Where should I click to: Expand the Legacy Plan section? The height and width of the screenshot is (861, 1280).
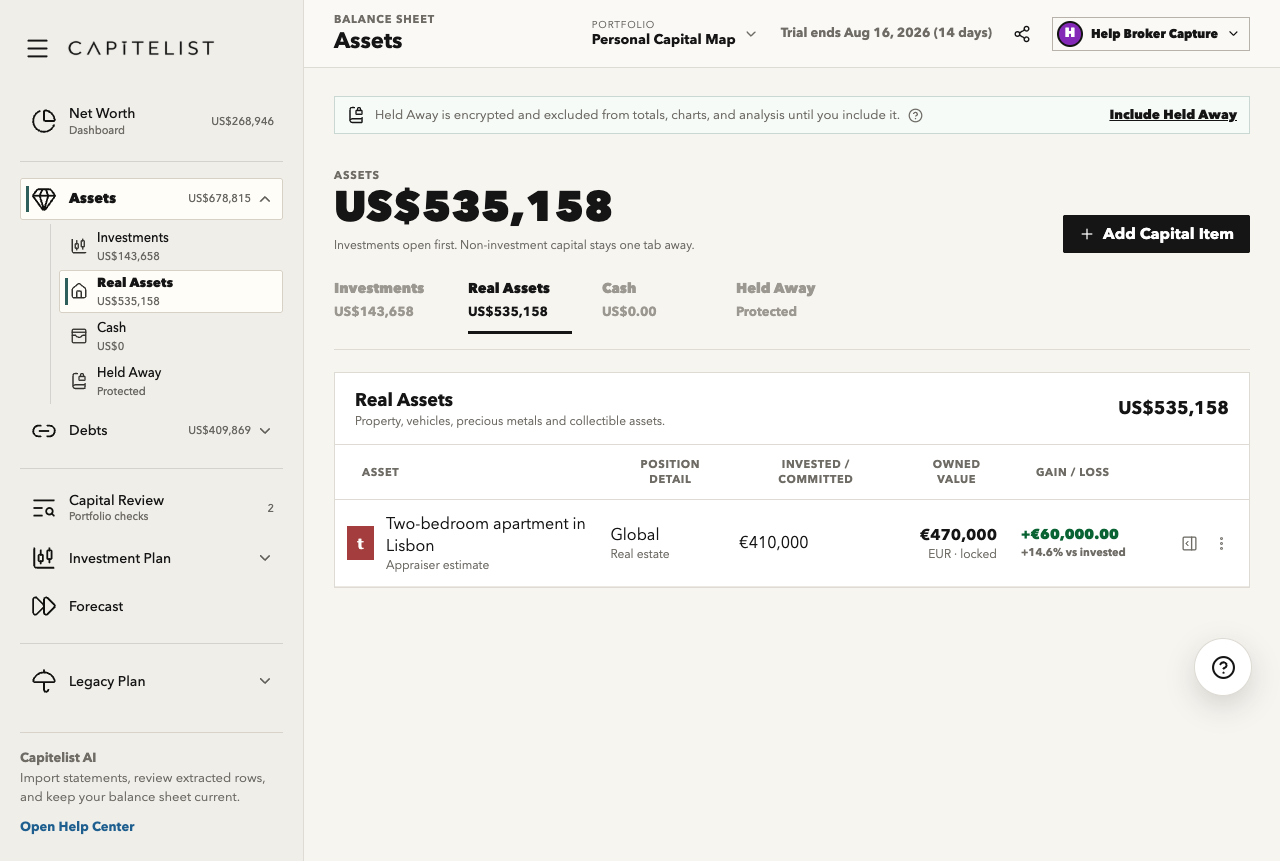(x=265, y=681)
